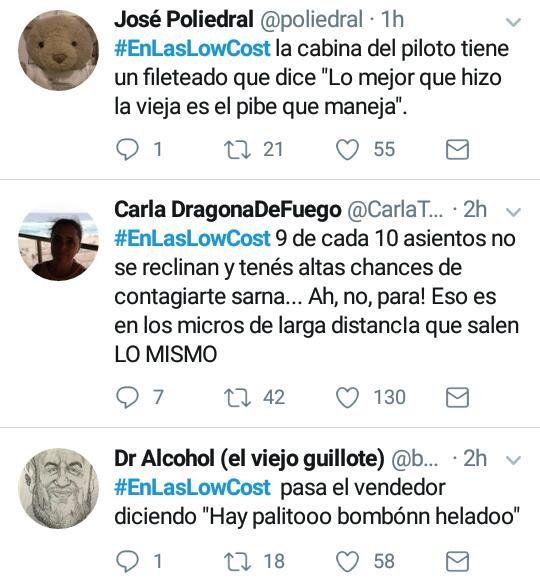Open #EnLasLowCost hashtag in Dr Alcohol's tweet
Screen dimensions: 540x585
point(192,488)
